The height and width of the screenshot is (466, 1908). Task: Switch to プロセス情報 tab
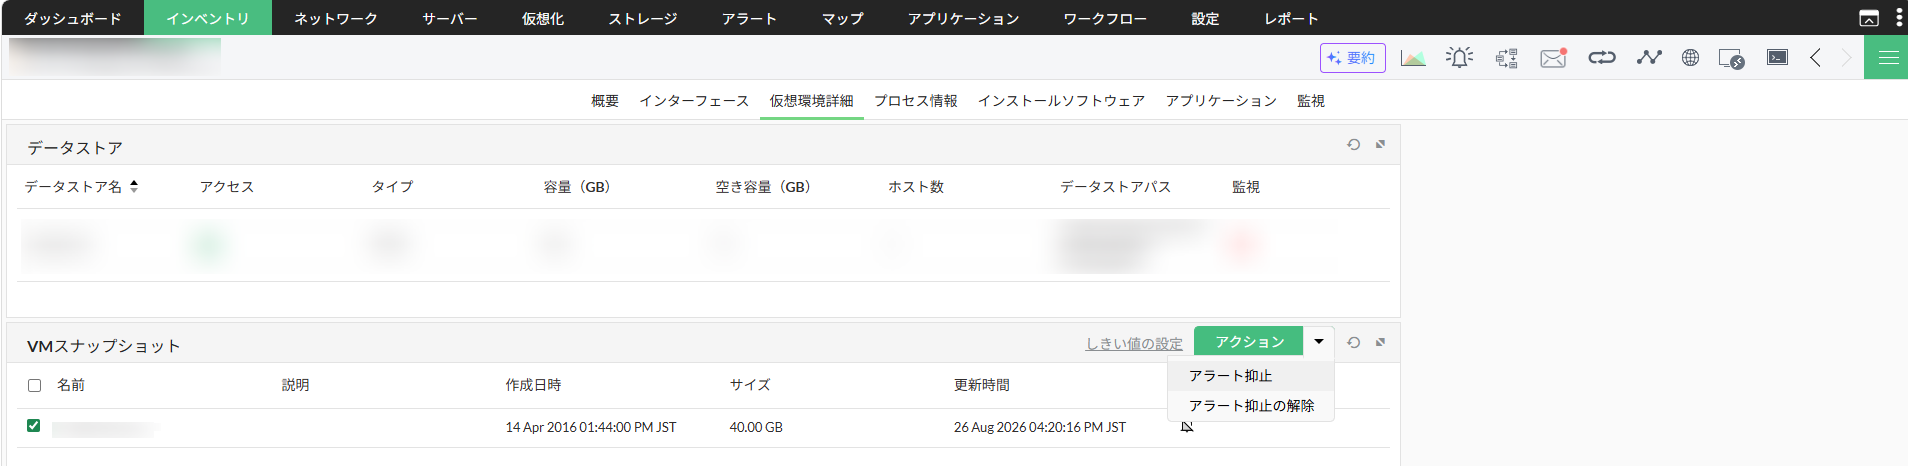(x=915, y=101)
